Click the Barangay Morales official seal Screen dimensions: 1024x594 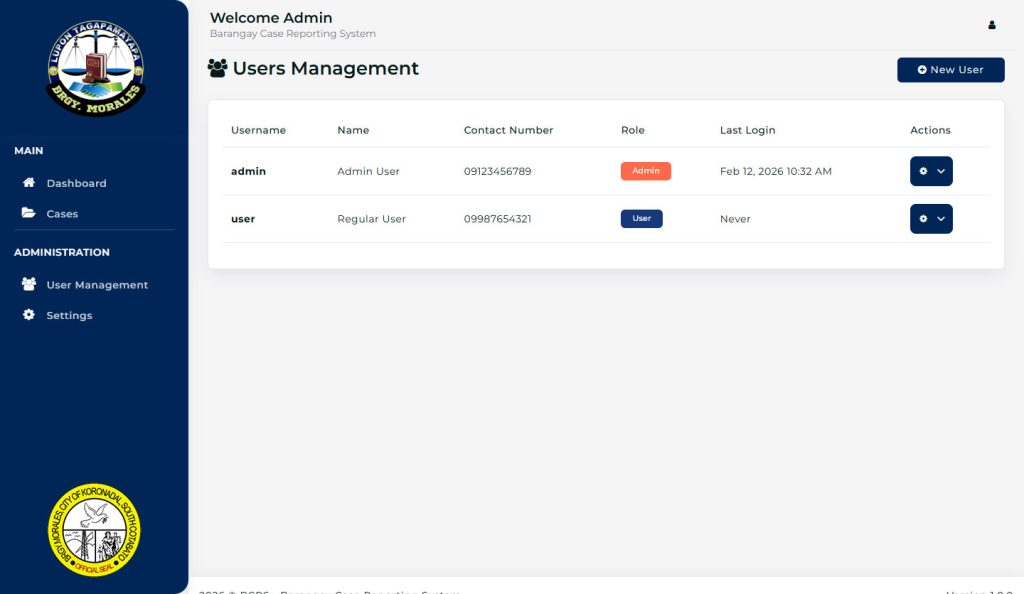point(94,530)
